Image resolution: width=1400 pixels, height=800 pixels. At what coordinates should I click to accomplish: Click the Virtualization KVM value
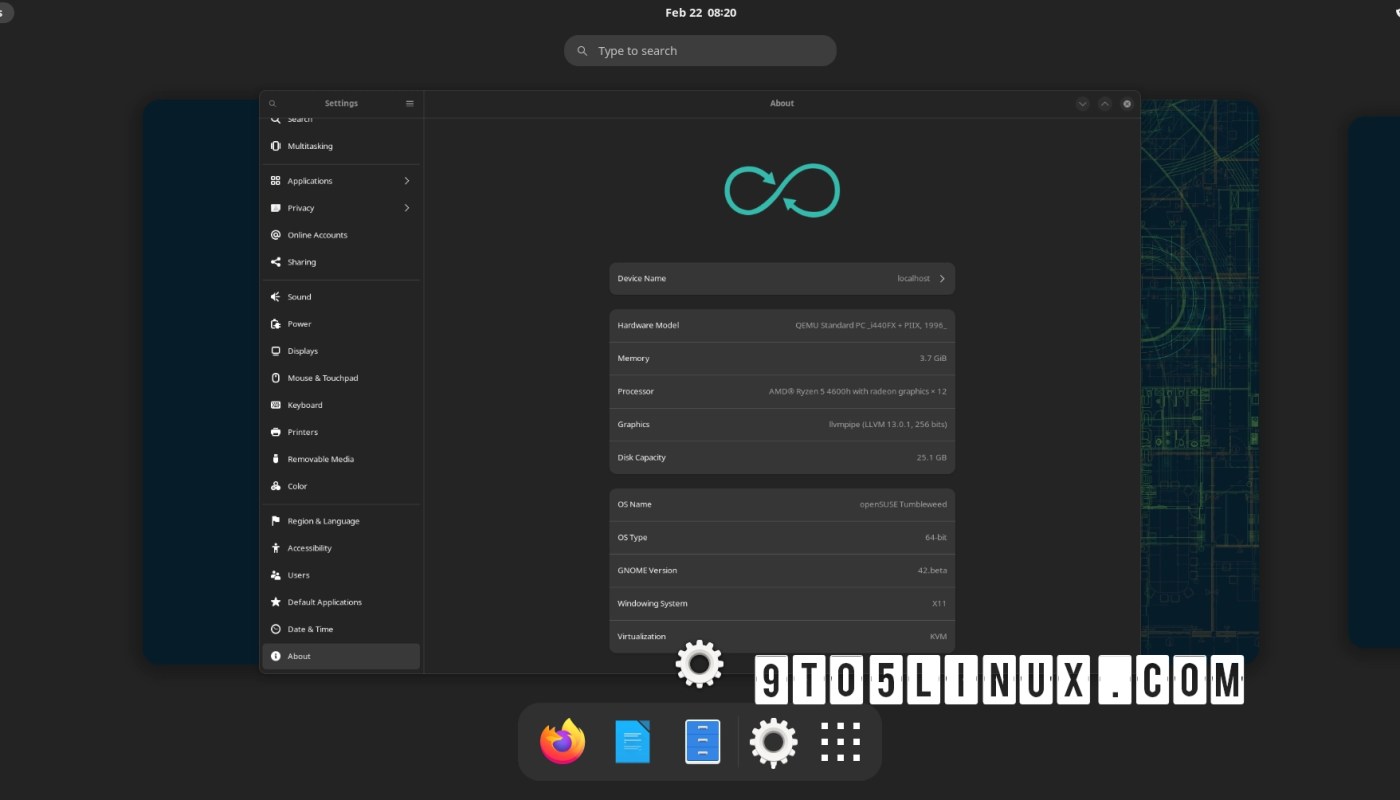[x=938, y=636]
